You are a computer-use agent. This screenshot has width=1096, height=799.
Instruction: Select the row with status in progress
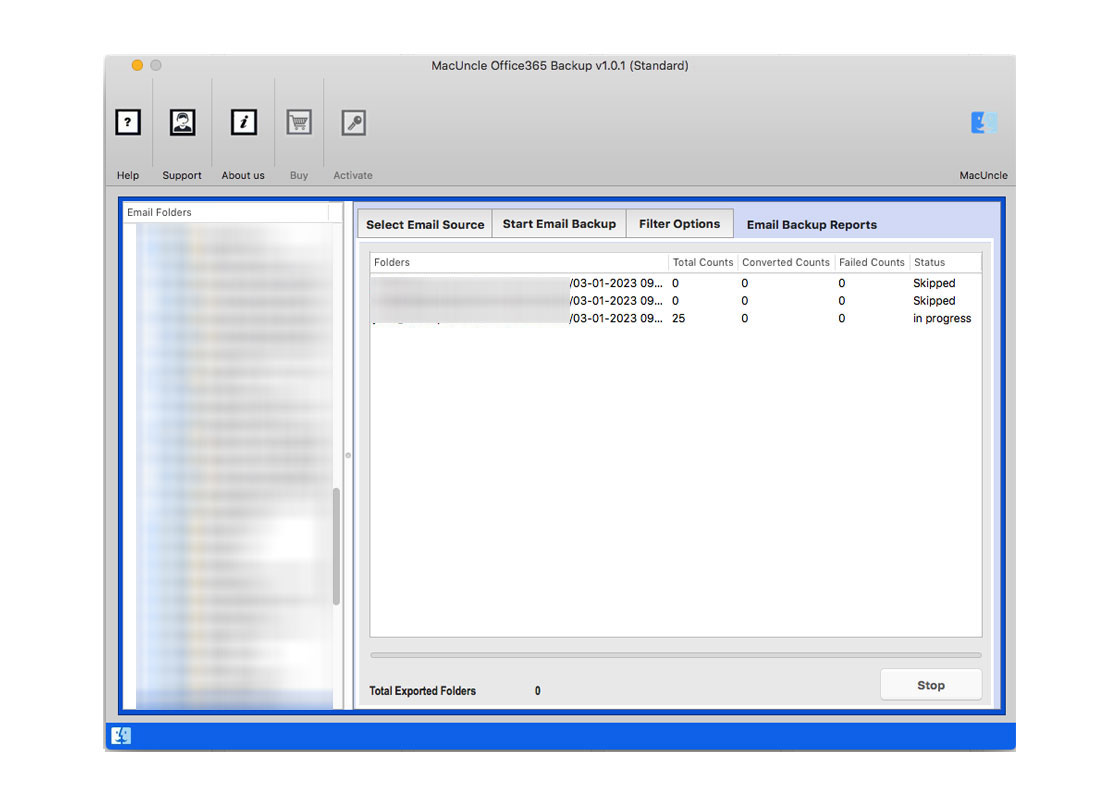pyautogui.click(x=676, y=318)
